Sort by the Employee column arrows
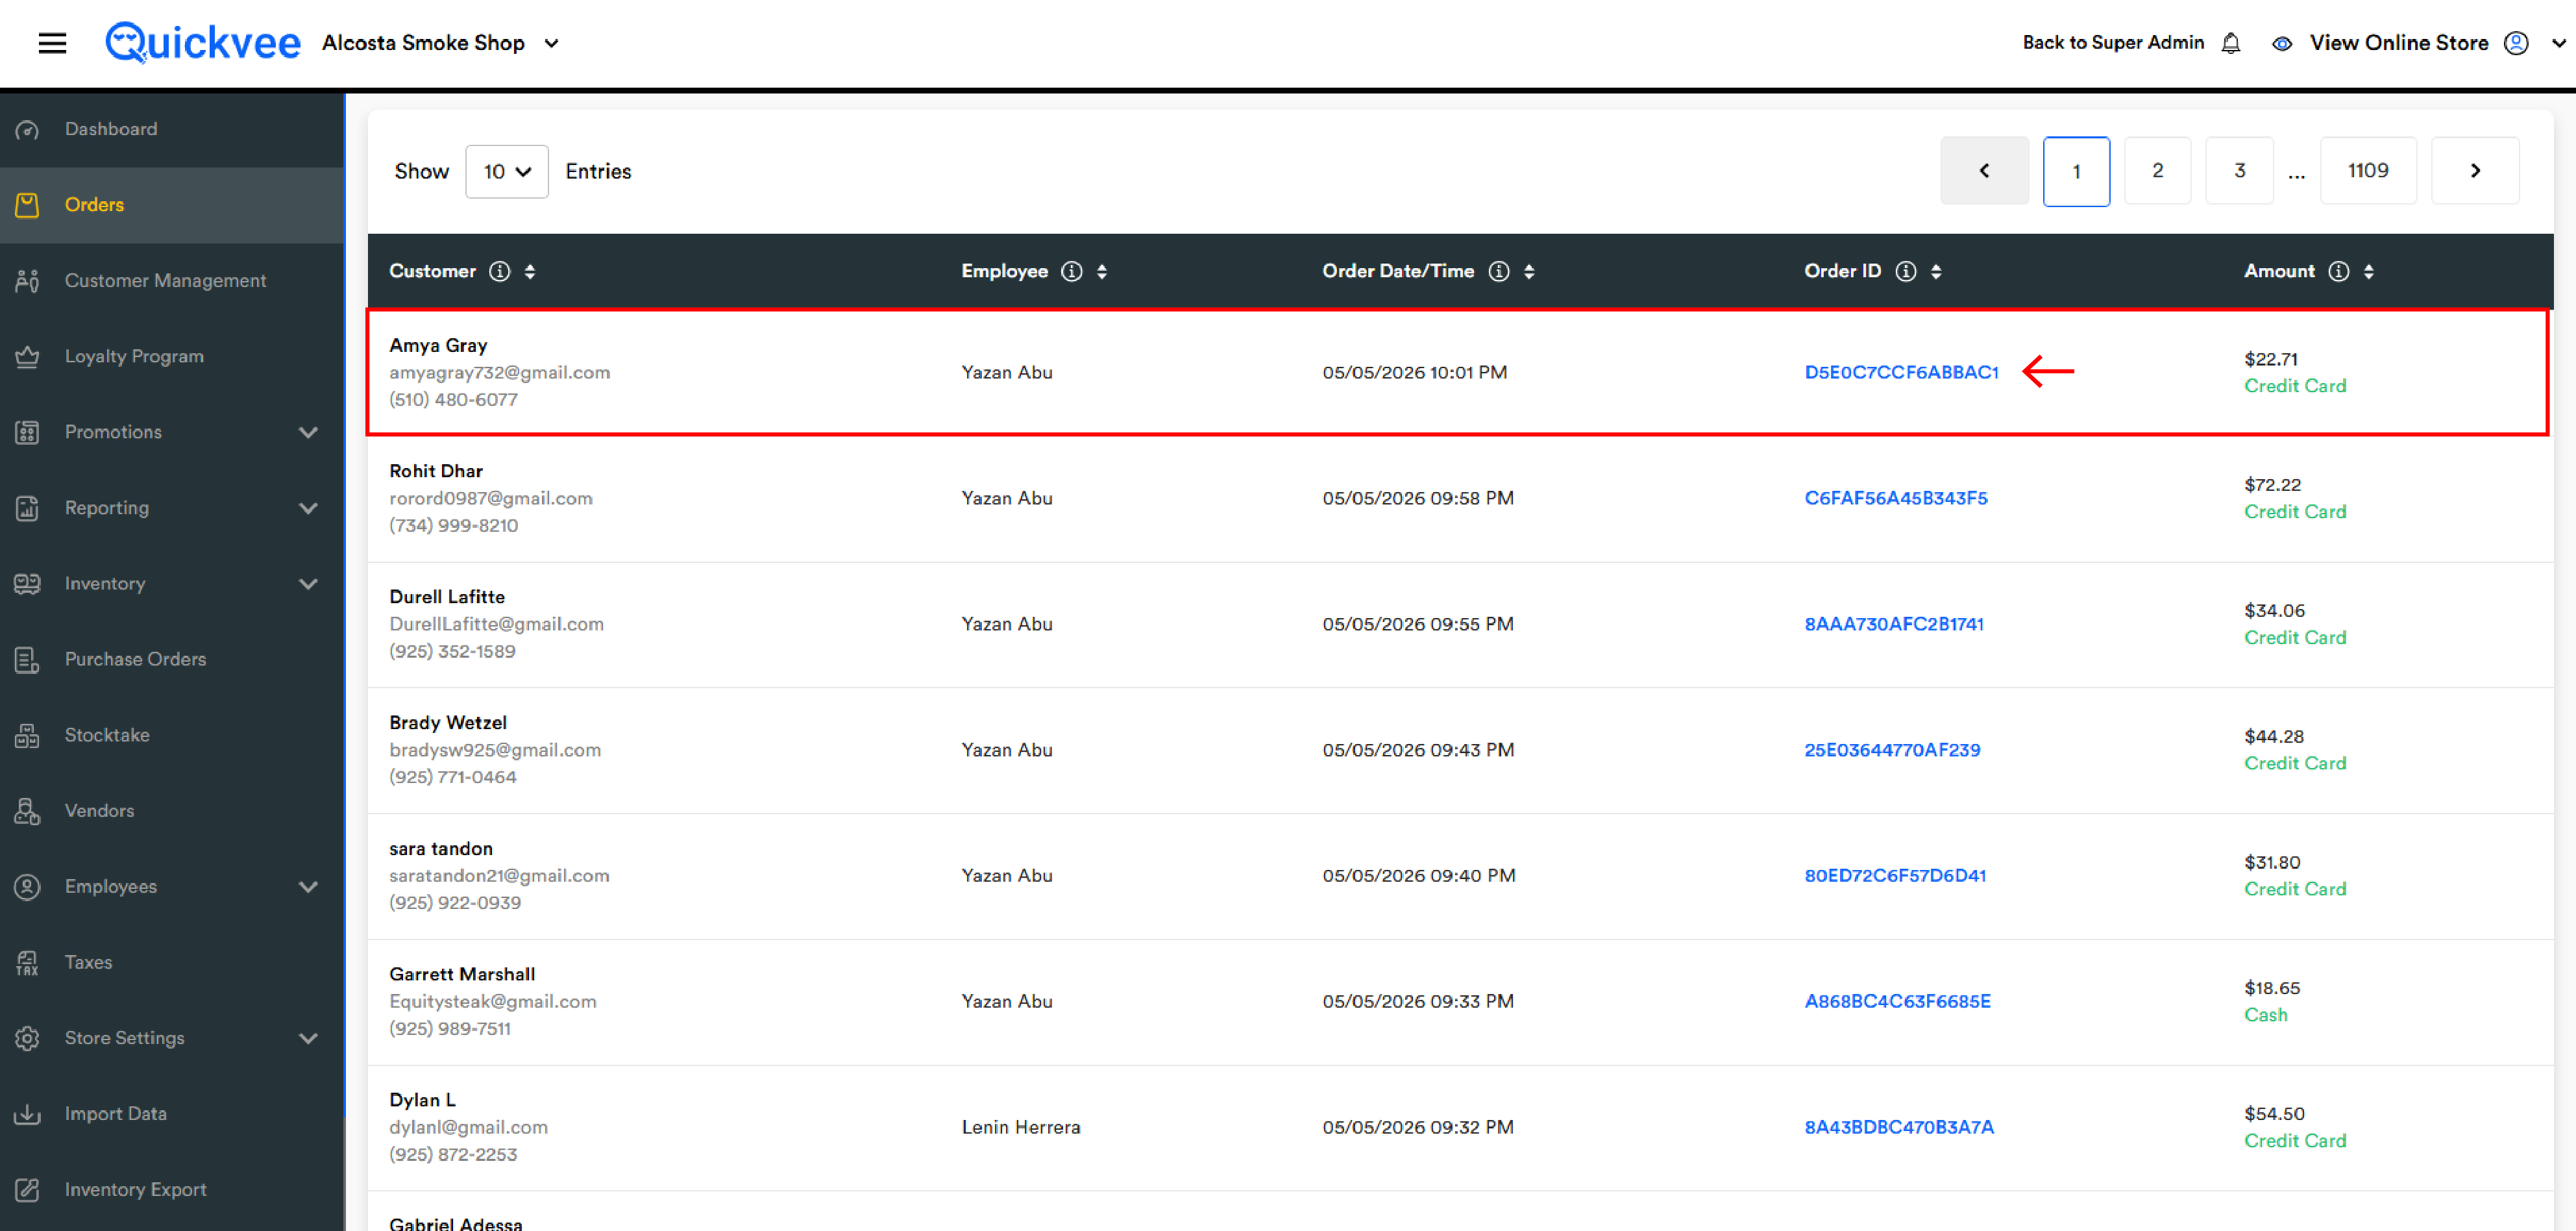2576x1231 pixels. (1102, 271)
